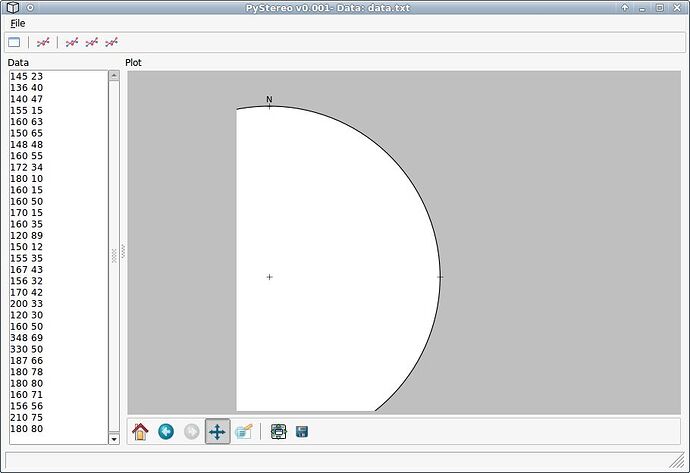Select the '160 55' data row

(x=59, y=156)
